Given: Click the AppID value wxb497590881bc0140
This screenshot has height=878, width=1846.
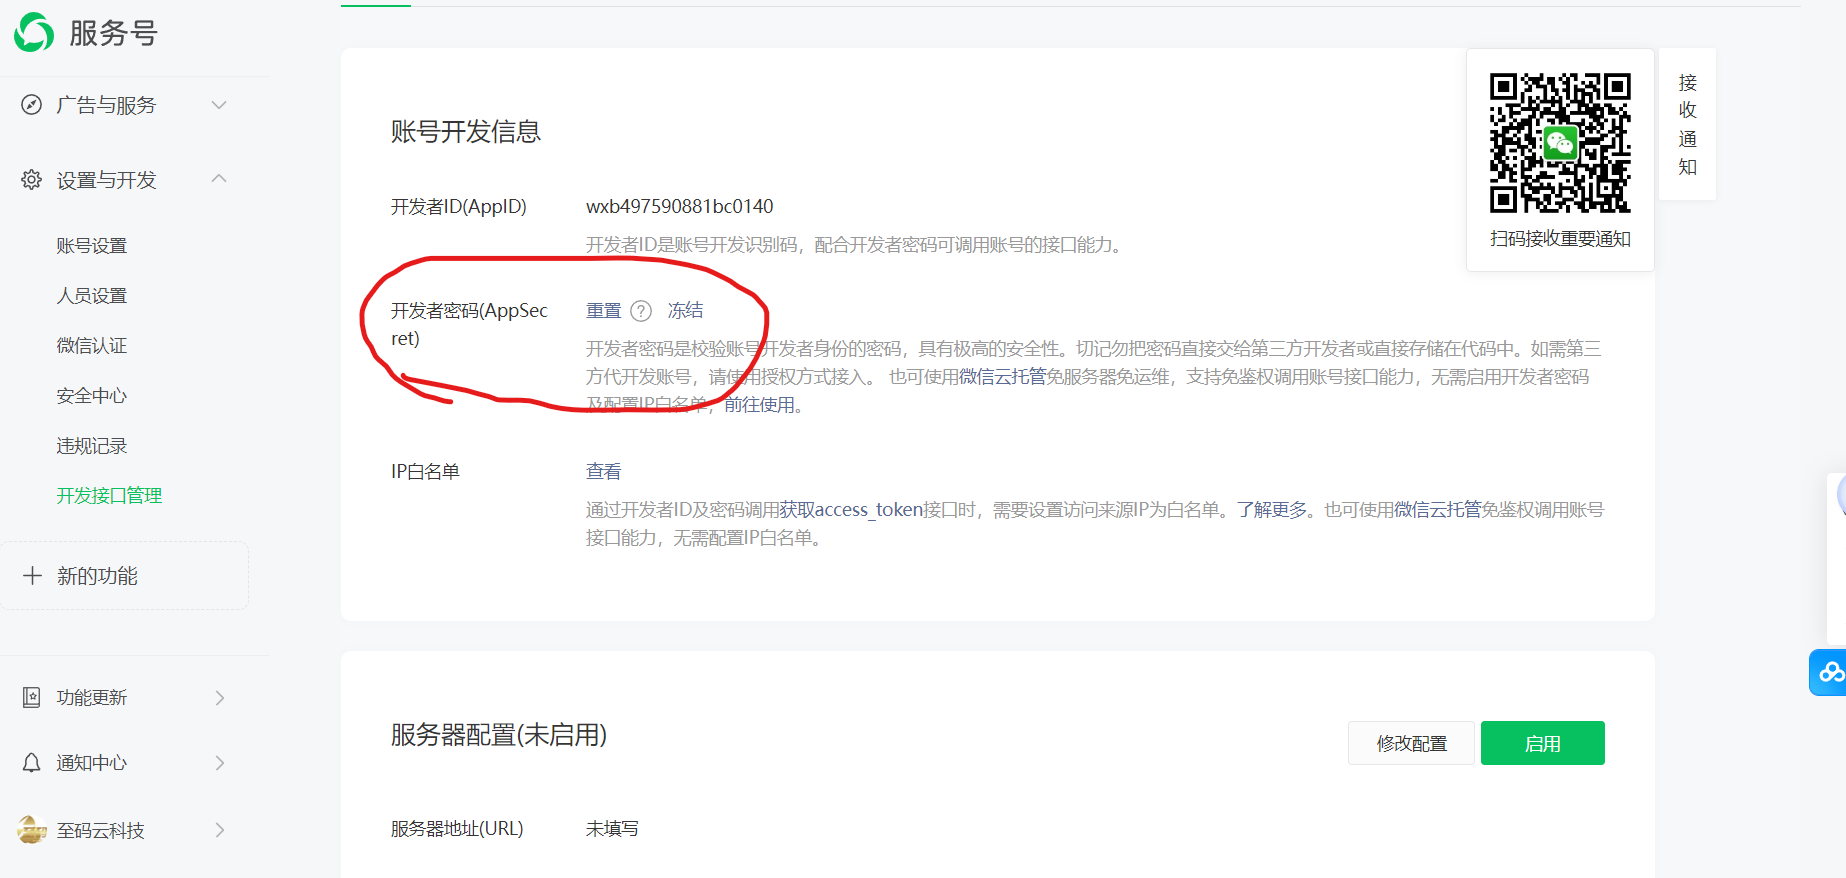Looking at the screenshot, I should coord(680,207).
